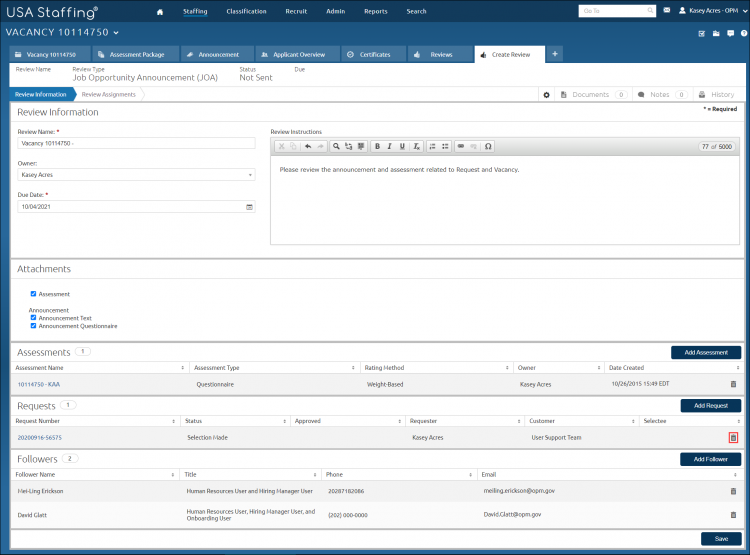
Task: Toggle underline formatting in Review Instructions
Action: [402, 146]
